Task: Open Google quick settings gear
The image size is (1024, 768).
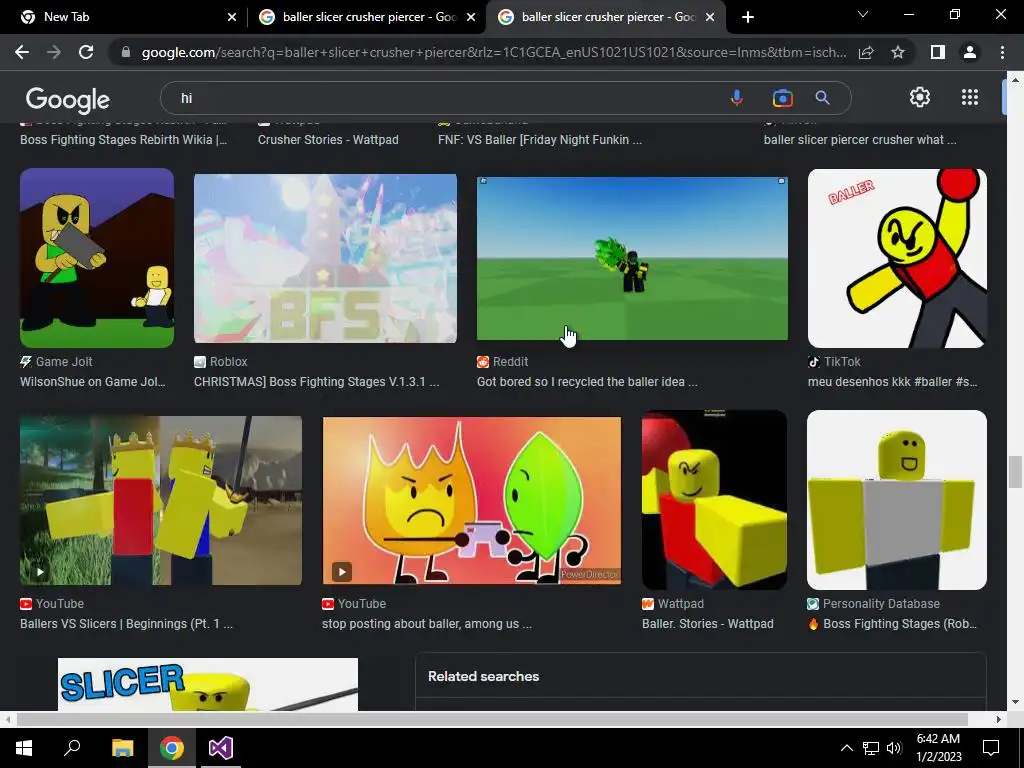Action: 920,97
